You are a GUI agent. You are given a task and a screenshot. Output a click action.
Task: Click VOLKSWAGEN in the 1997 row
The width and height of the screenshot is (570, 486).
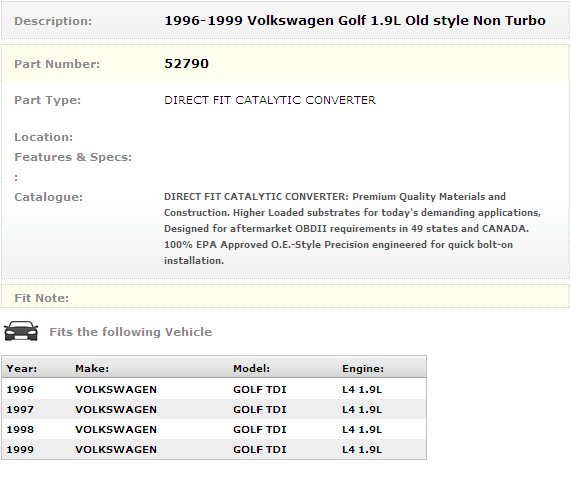(116, 410)
